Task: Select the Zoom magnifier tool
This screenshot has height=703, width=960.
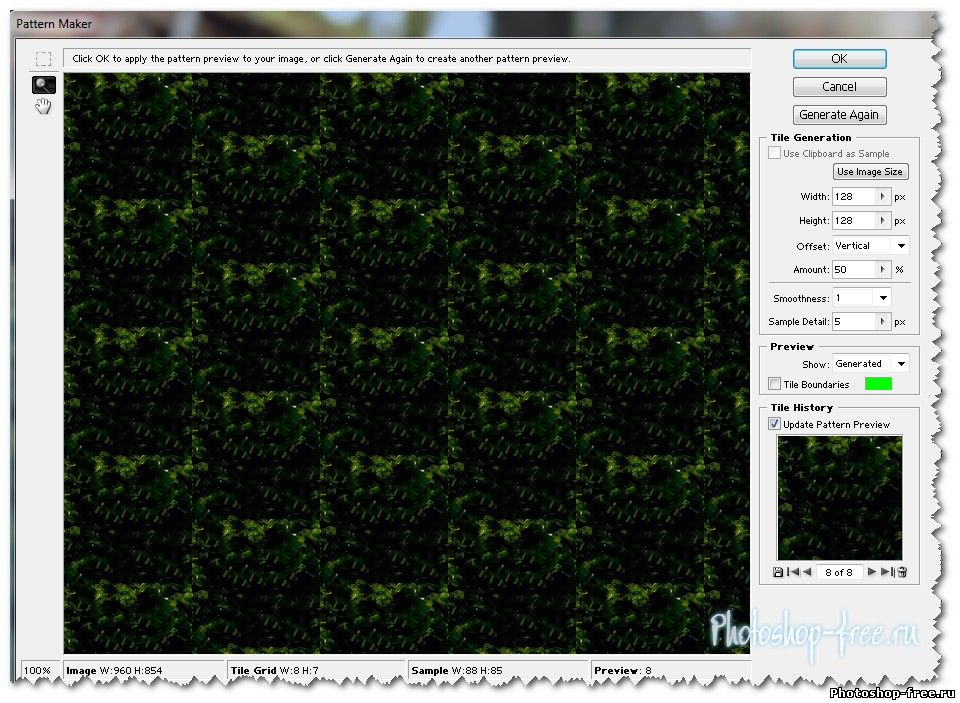Action: coord(43,85)
